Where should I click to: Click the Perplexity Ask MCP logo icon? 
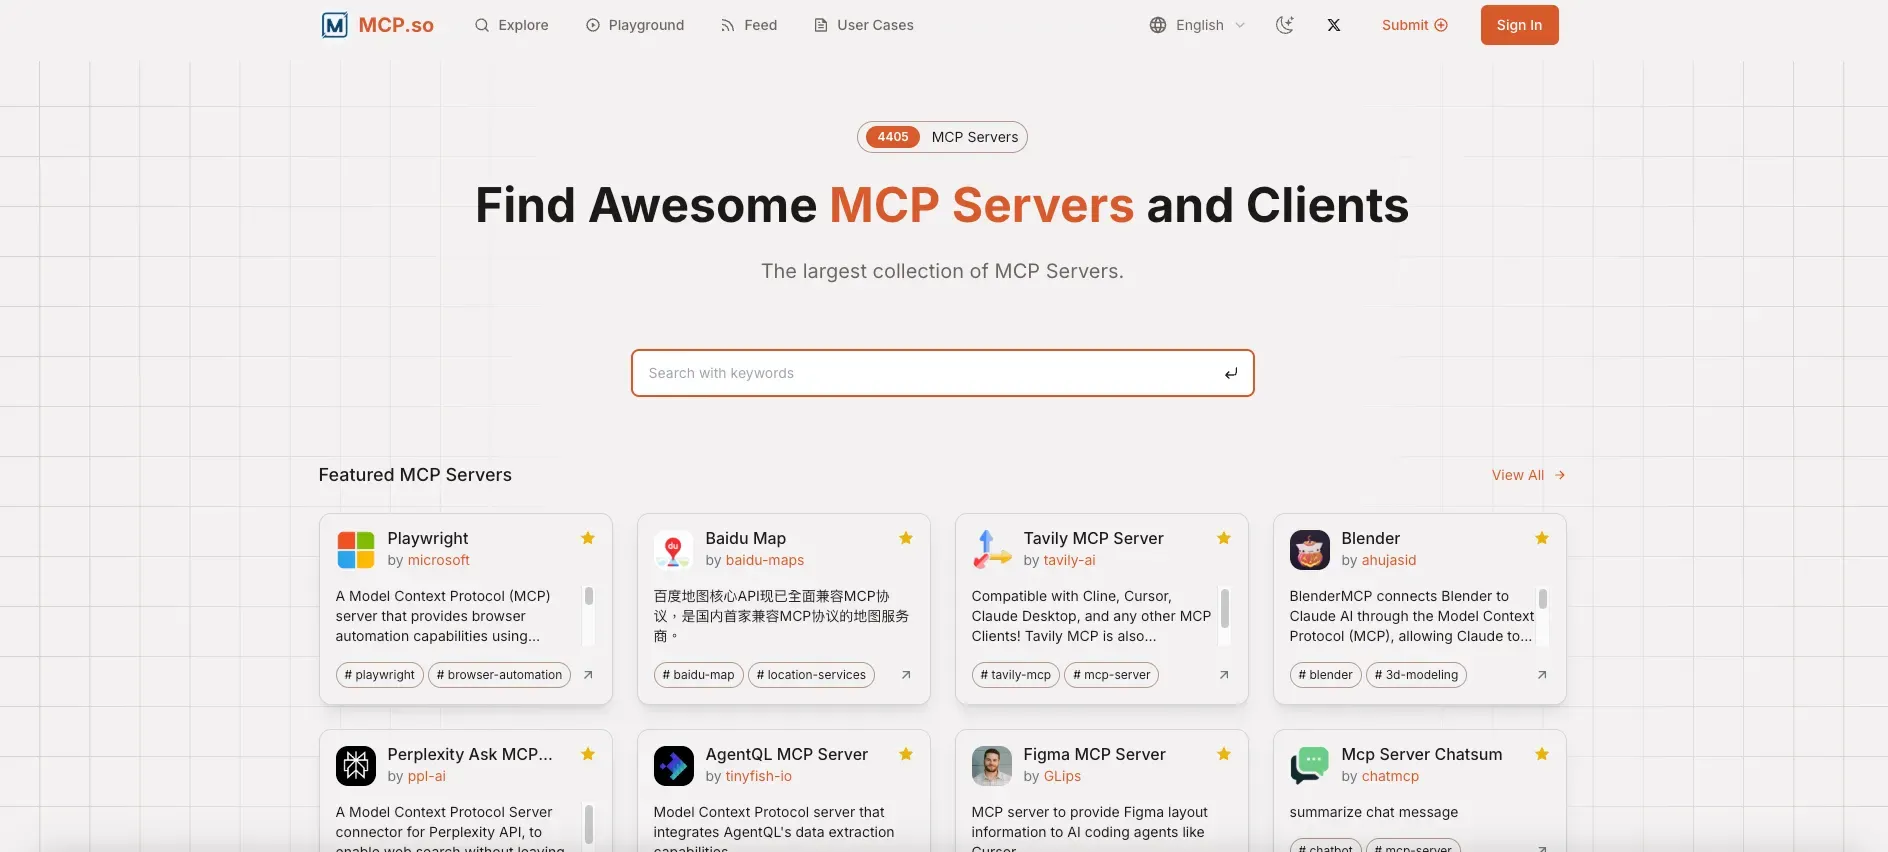(x=356, y=766)
